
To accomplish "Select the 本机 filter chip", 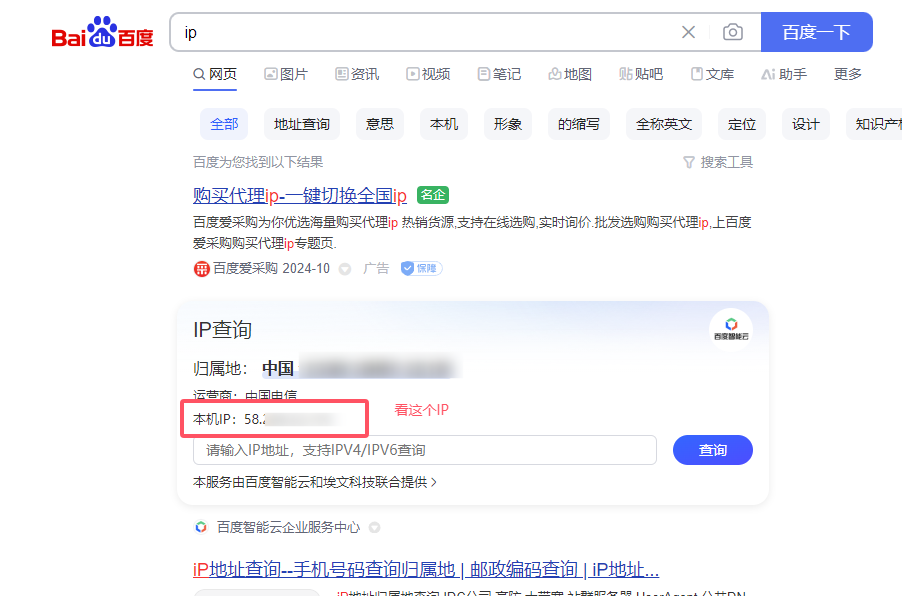I will pyautogui.click(x=444, y=124).
